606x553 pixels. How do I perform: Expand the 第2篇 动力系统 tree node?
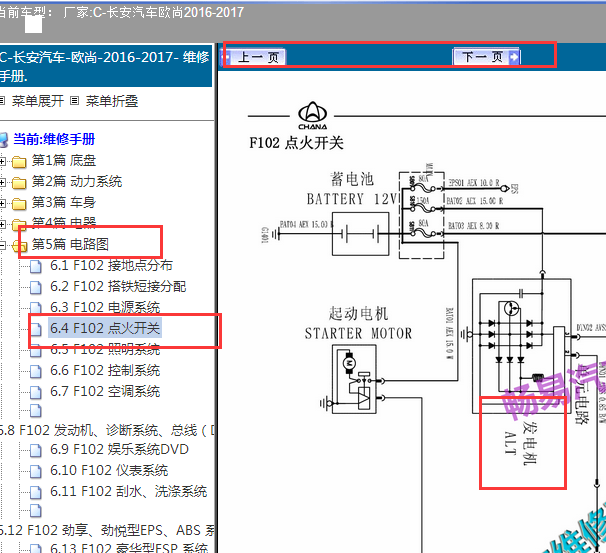[3, 182]
